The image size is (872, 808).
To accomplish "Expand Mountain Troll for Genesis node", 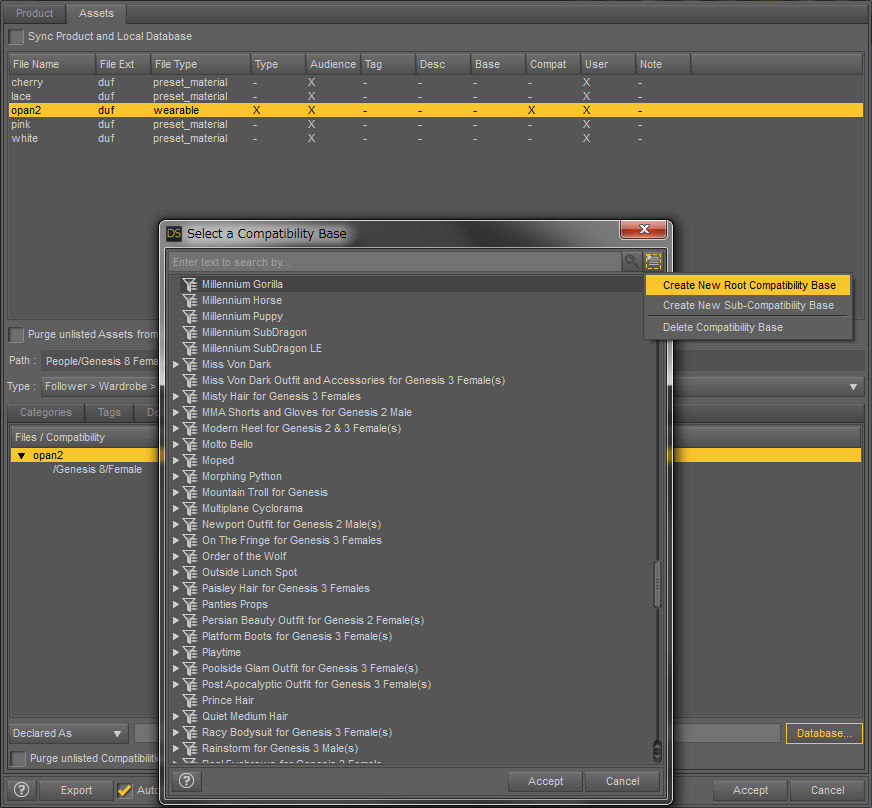I will click(176, 493).
